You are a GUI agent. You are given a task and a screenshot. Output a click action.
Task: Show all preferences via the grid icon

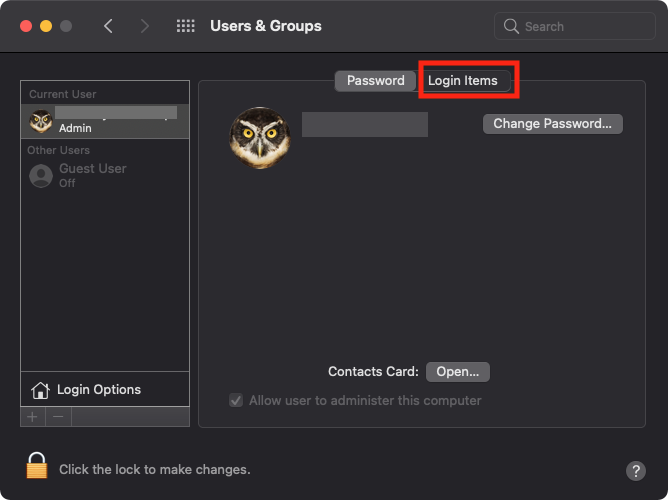pyautogui.click(x=186, y=26)
